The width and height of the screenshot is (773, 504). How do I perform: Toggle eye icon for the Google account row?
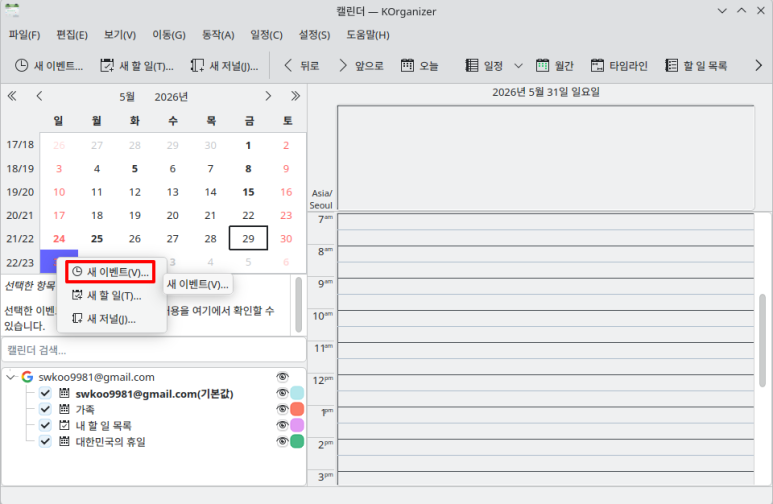[282, 377]
